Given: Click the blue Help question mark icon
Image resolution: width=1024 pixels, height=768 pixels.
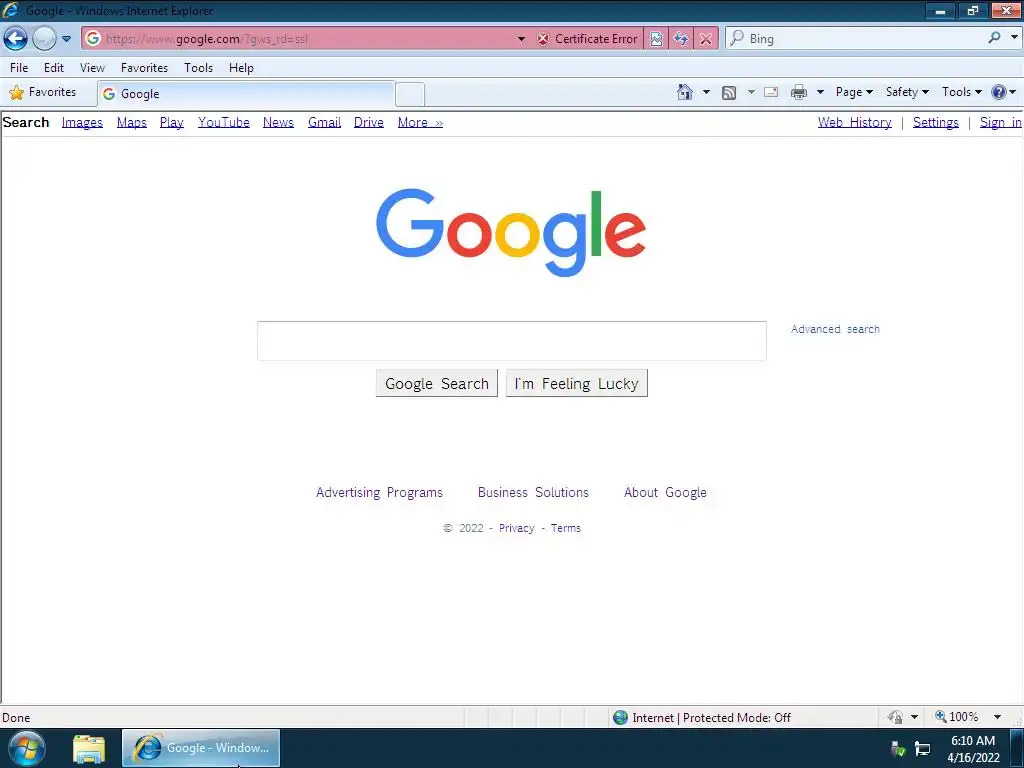Looking at the screenshot, I should [999, 92].
